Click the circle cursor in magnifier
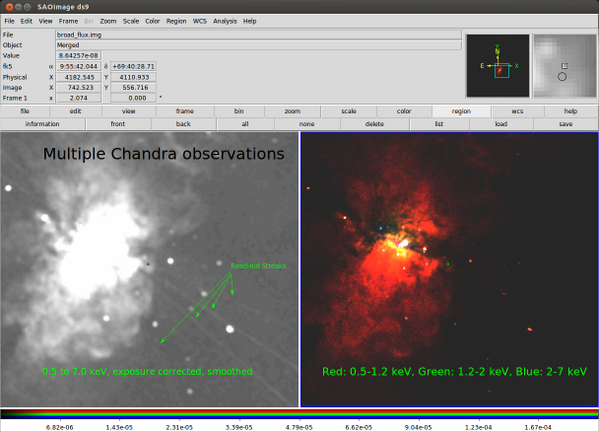This screenshot has height=432, width=599. (x=562, y=77)
